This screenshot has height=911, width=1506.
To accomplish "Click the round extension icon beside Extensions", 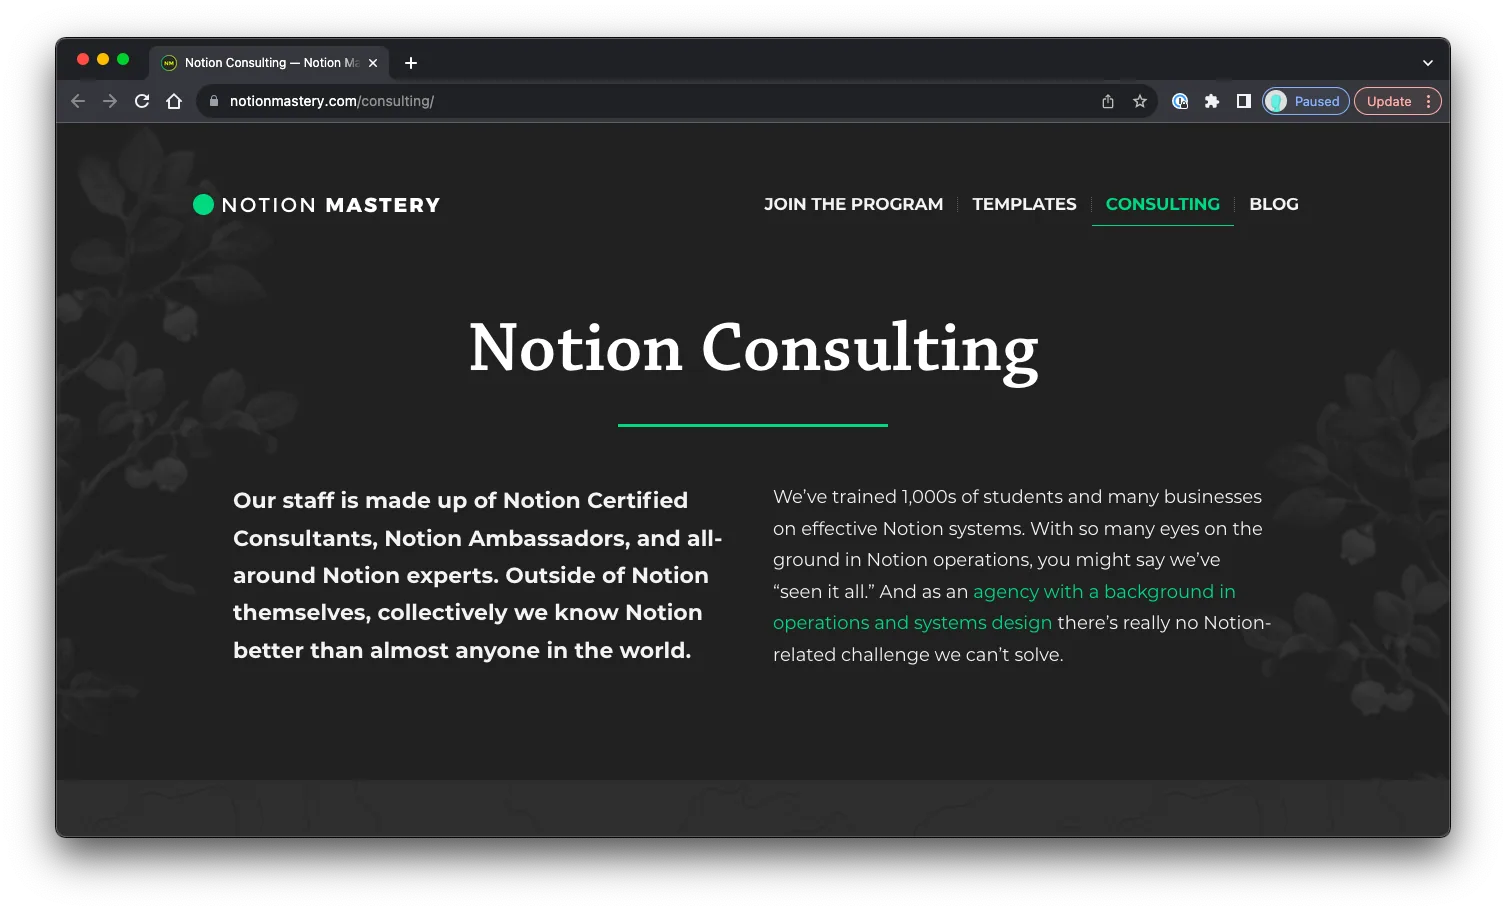I will [x=1180, y=101].
